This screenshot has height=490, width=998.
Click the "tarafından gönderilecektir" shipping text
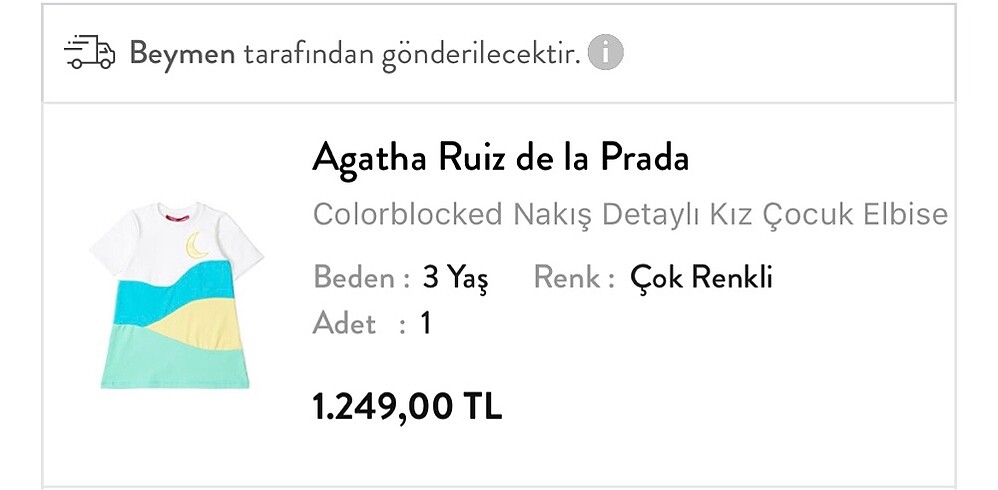(412, 53)
